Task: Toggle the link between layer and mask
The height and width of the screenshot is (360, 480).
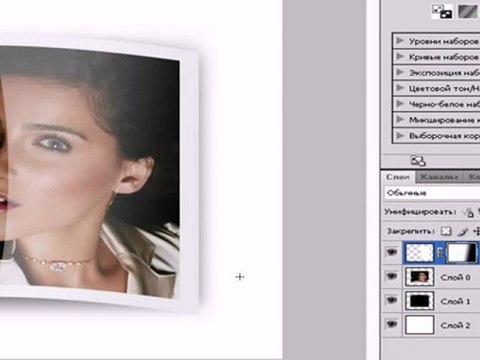Action: (x=440, y=253)
